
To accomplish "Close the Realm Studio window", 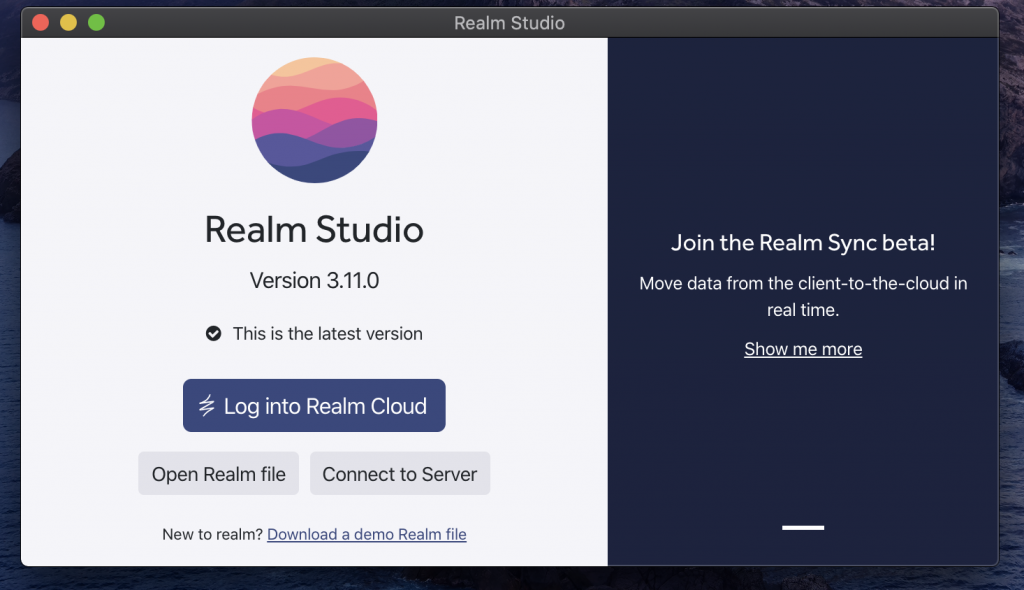I will point(40,22).
